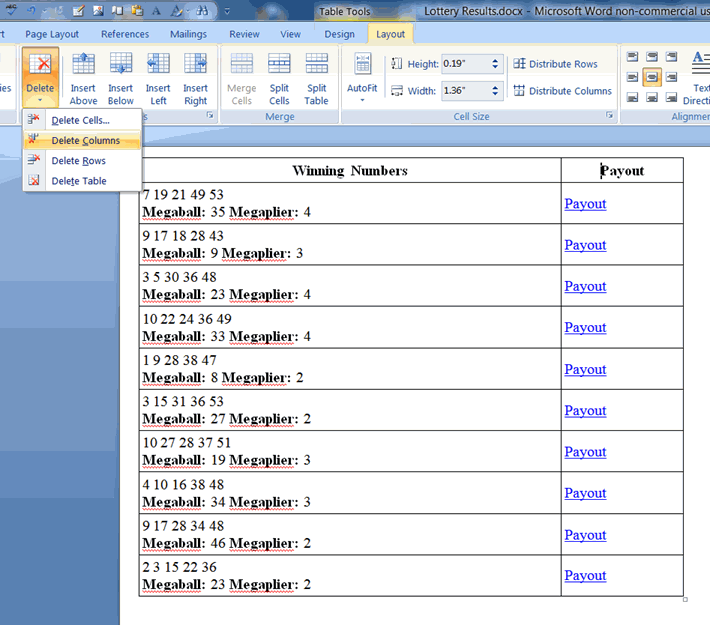710x625 pixels.
Task: Select Align Top Left alignment icon
Action: point(632,57)
